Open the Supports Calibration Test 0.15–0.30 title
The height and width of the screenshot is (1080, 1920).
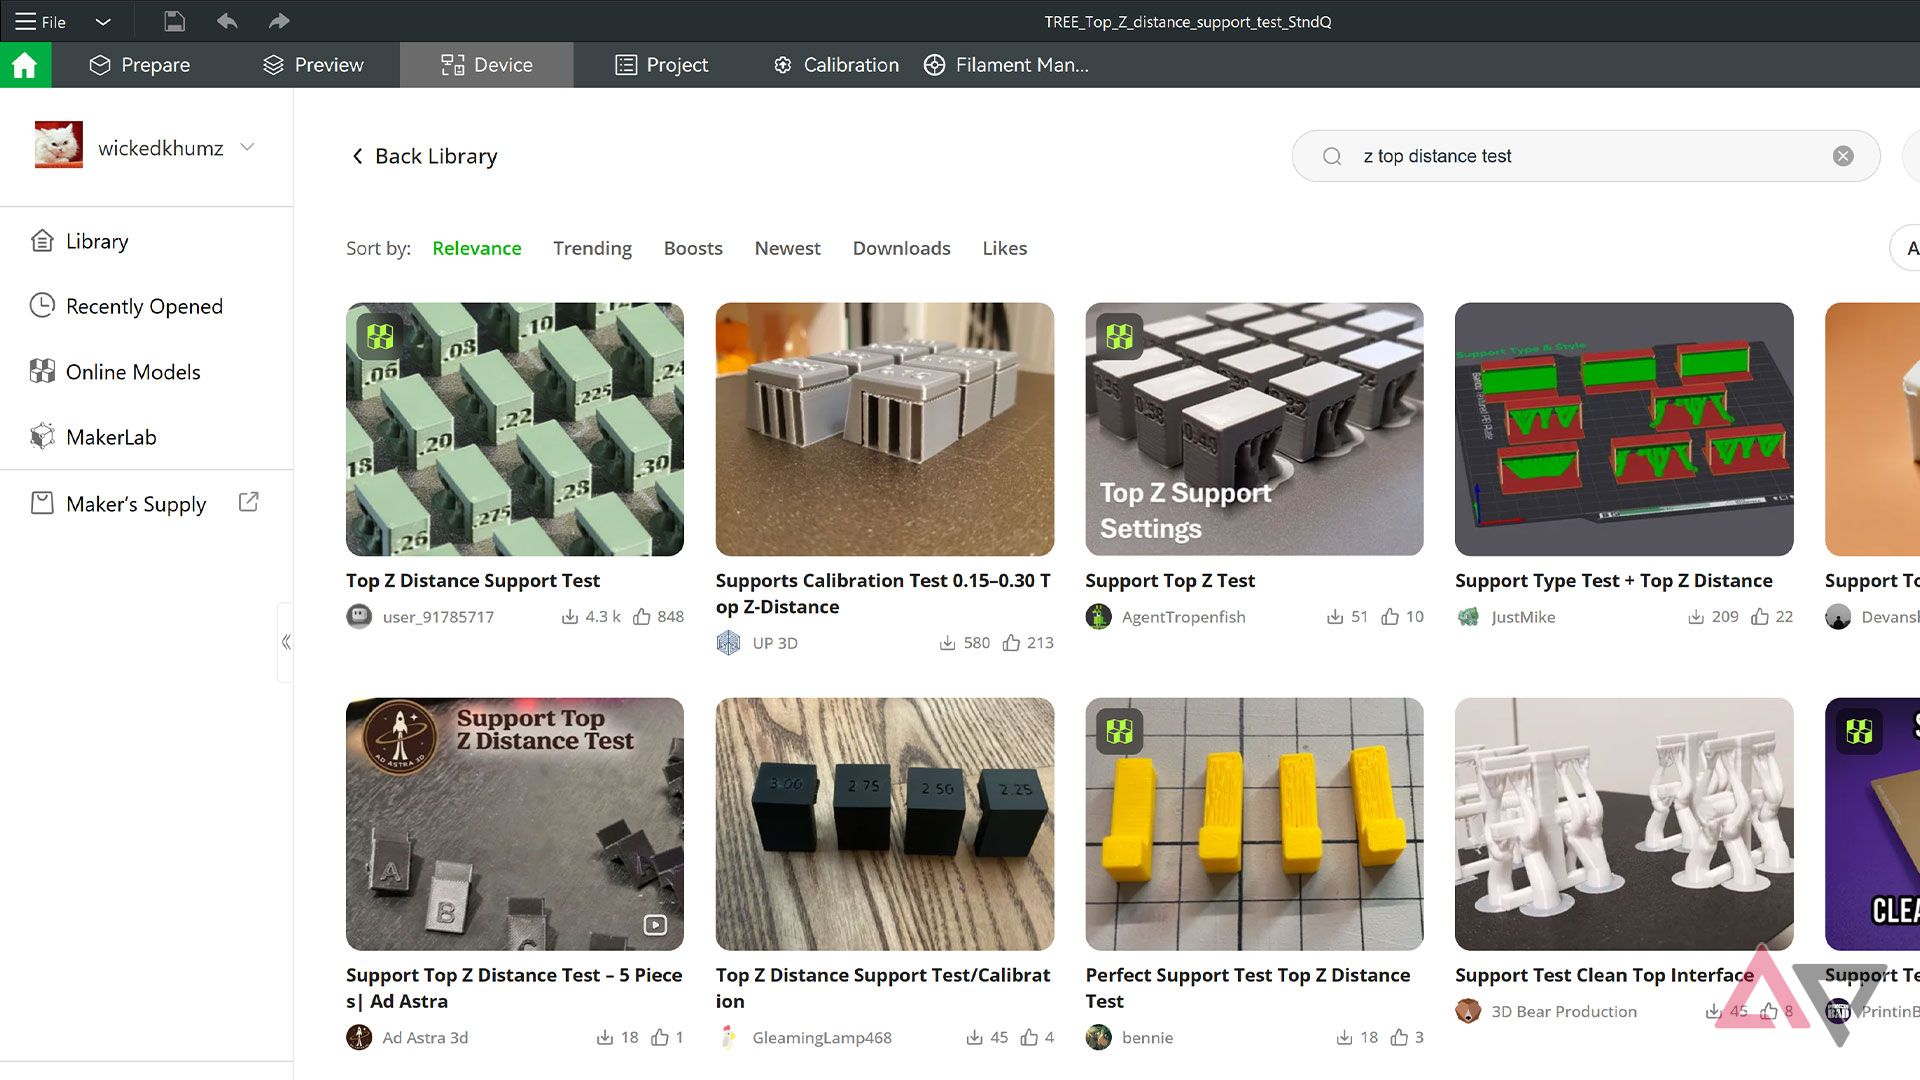point(884,593)
